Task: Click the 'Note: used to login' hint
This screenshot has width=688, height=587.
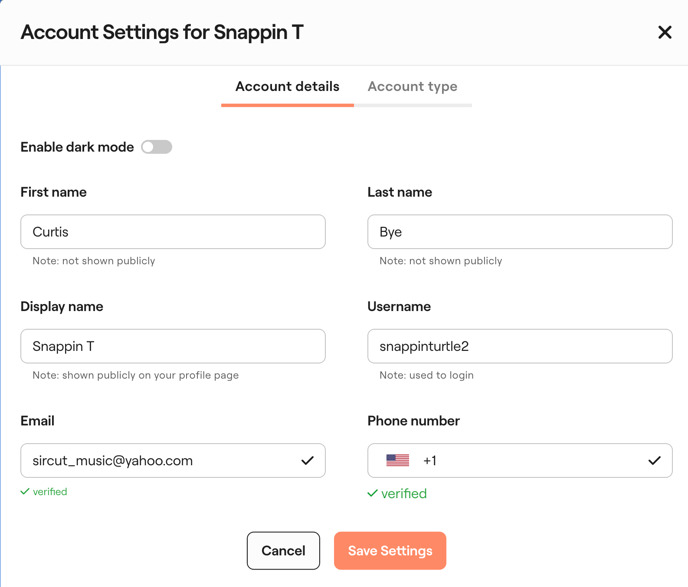Action: tap(426, 375)
